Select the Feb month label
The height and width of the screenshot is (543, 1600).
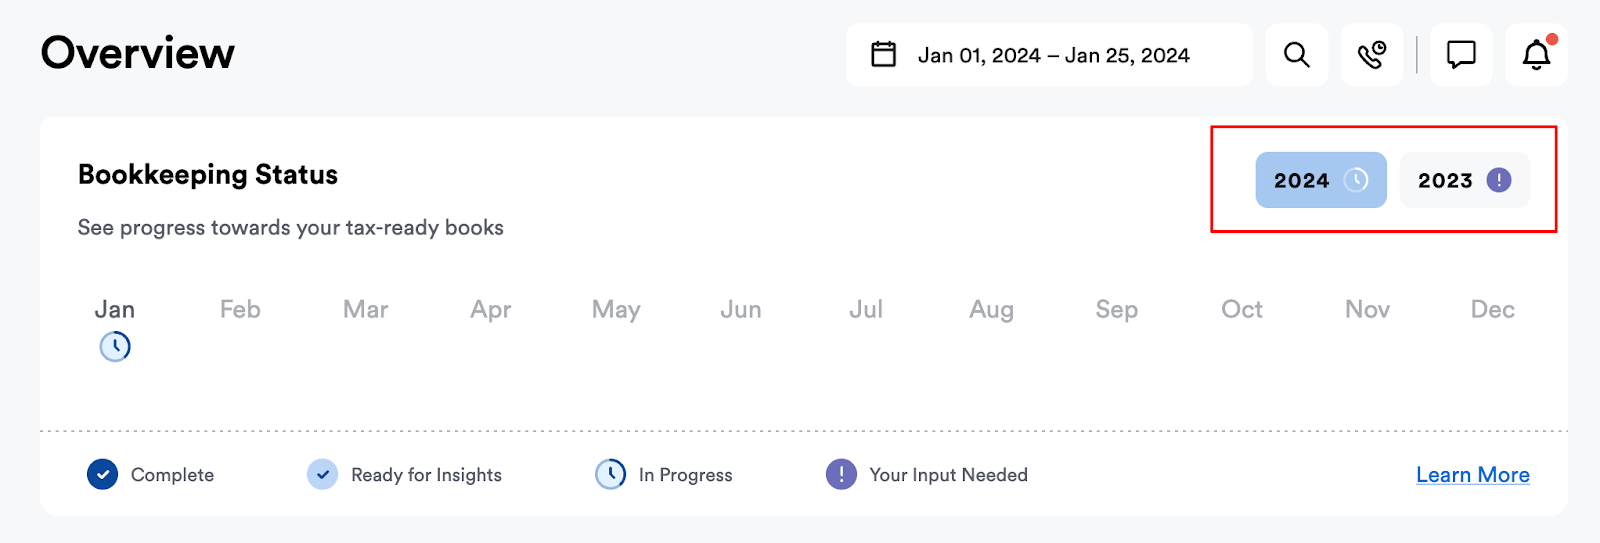click(x=240, y=310)
